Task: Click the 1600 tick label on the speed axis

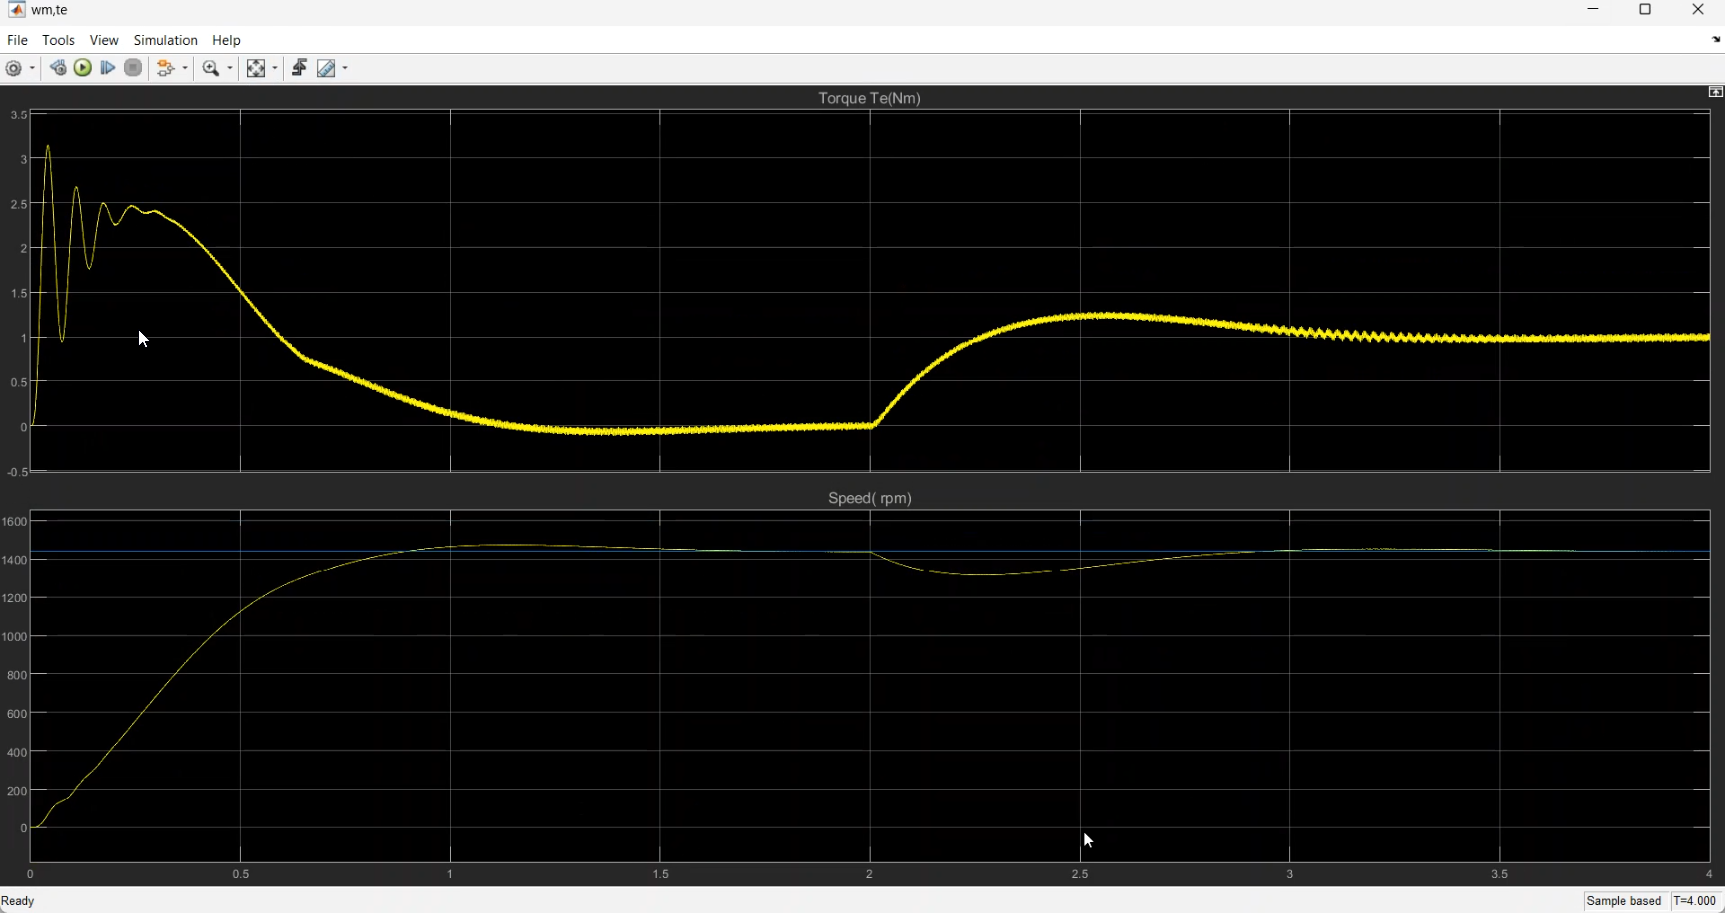Action: click(x=15, y=522)
